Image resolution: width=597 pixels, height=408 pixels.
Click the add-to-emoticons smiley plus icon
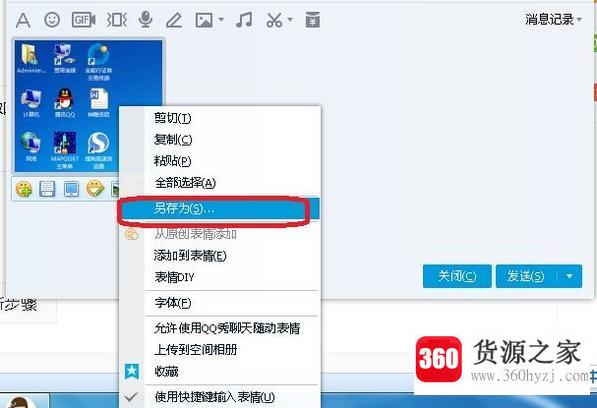click(24, 189)
